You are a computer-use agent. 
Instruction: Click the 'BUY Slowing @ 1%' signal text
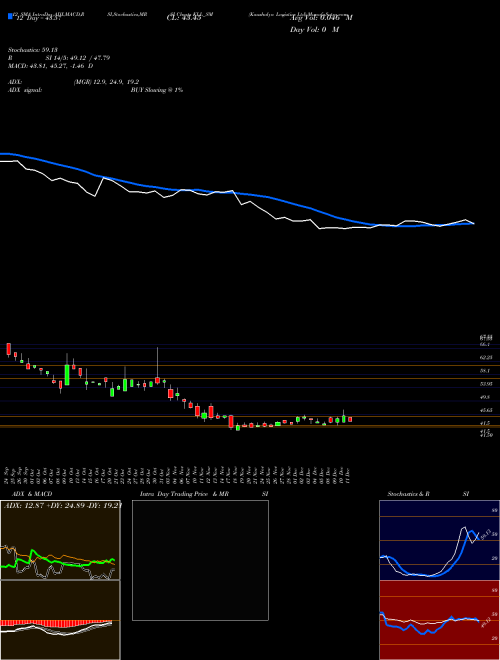pos(157,90)
